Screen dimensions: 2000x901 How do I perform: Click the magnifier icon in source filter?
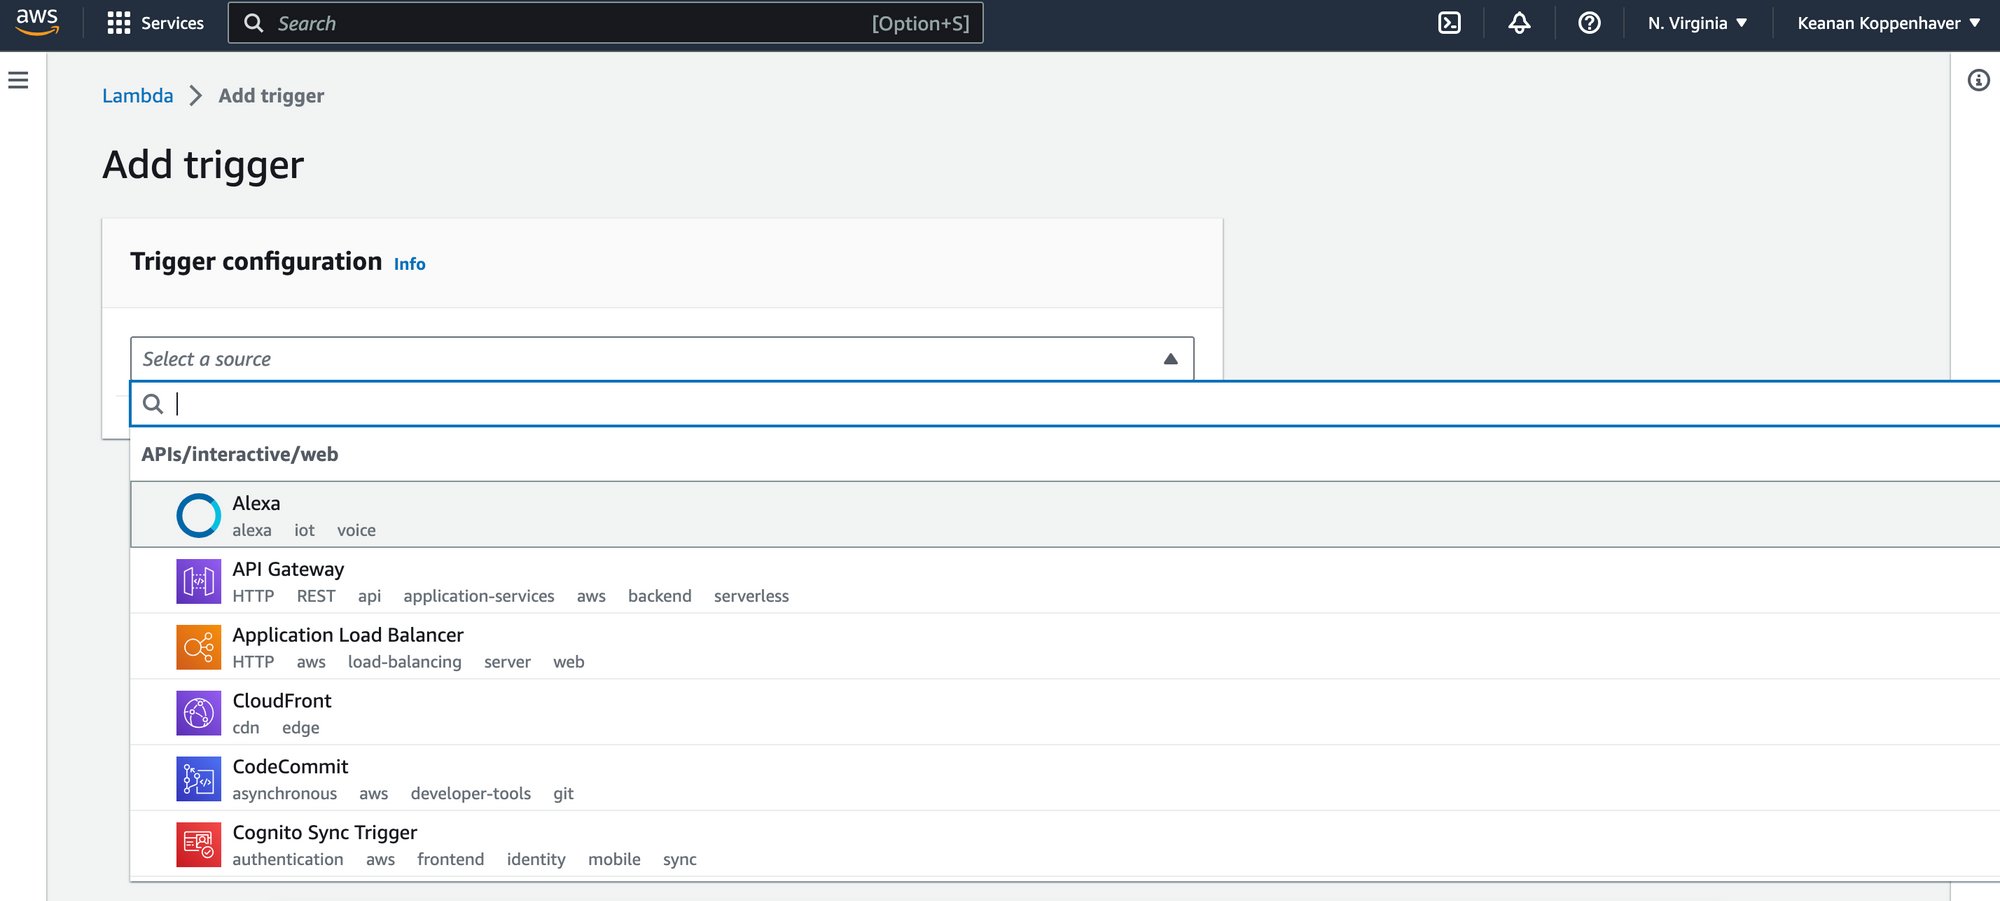coord(153,404)
